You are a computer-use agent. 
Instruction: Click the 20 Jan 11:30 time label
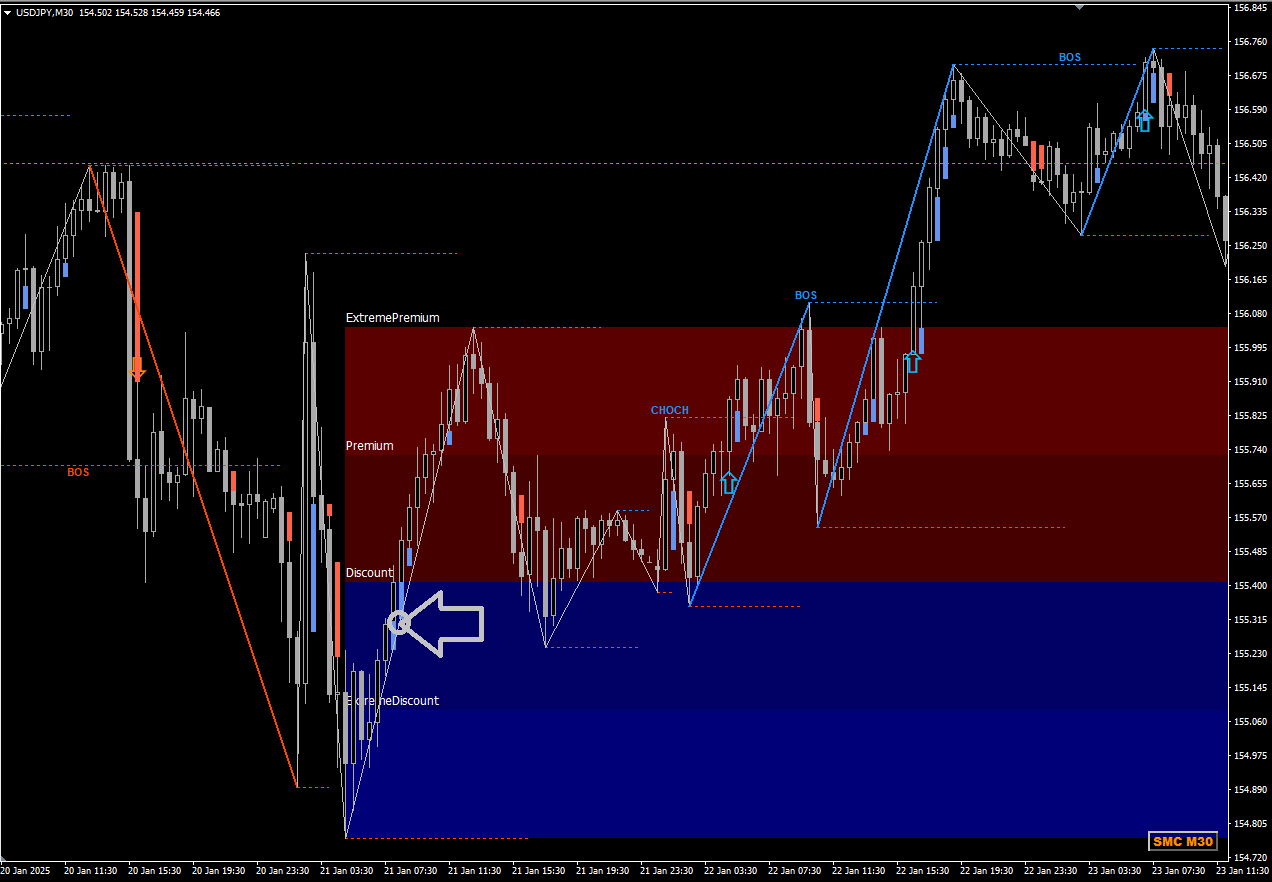tap(91, 871)
